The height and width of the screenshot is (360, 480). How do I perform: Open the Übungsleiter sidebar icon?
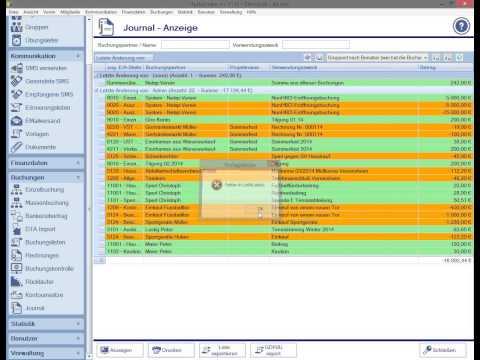click(x=16, y=40)
